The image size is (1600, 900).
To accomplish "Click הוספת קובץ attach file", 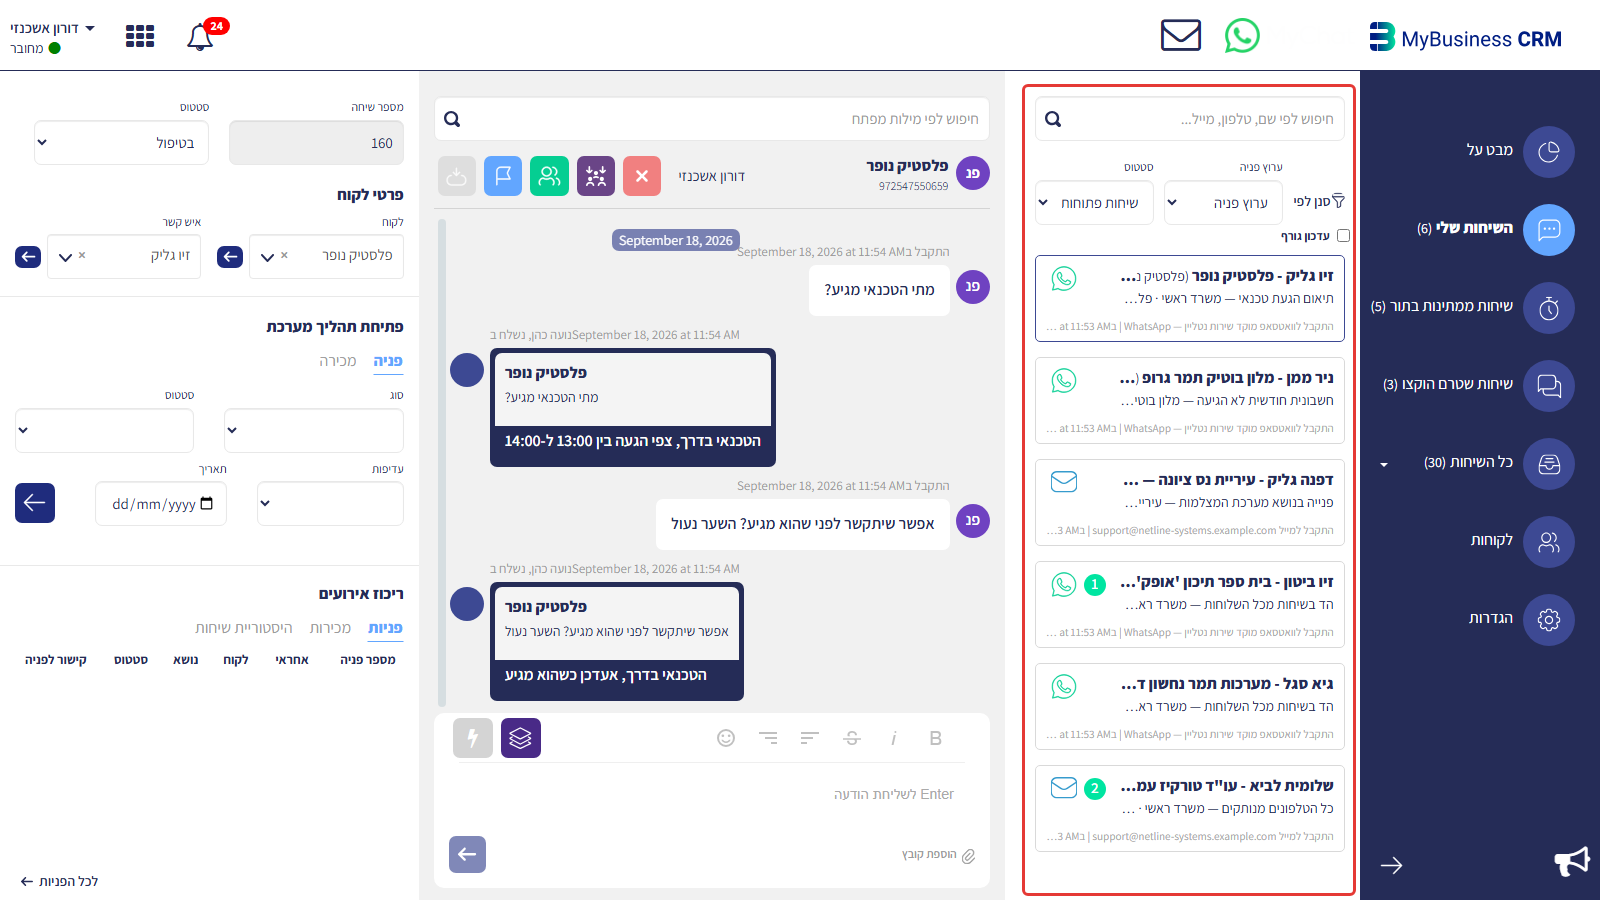I will click(938, 855).
